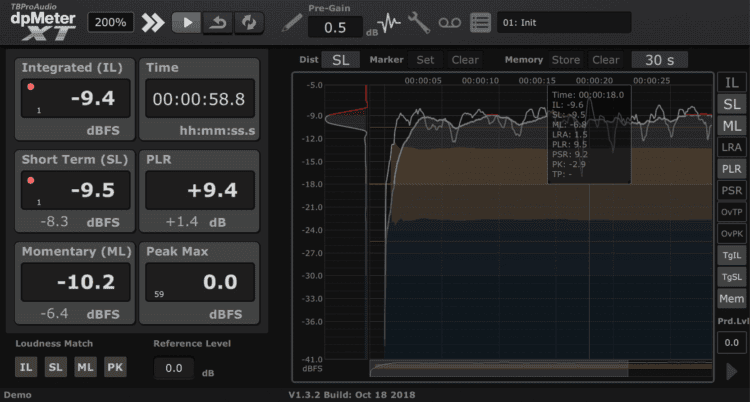Change the 30 s graph time range

click(660, 60)
